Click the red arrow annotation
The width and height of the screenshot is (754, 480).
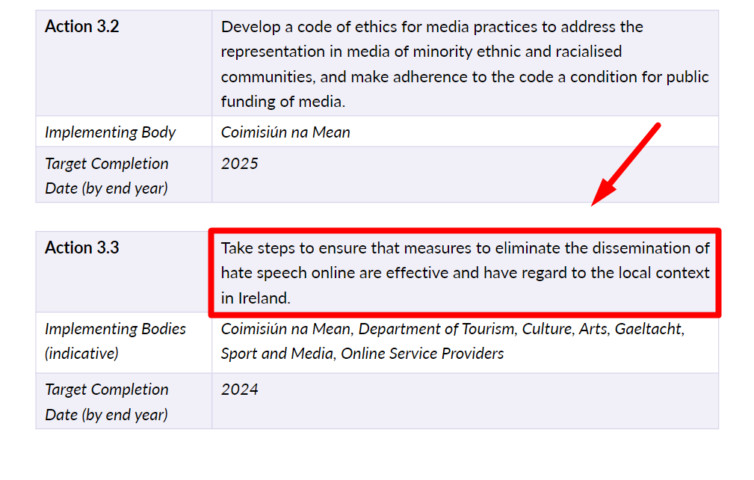pyautogui.click(x=626, y=163)
